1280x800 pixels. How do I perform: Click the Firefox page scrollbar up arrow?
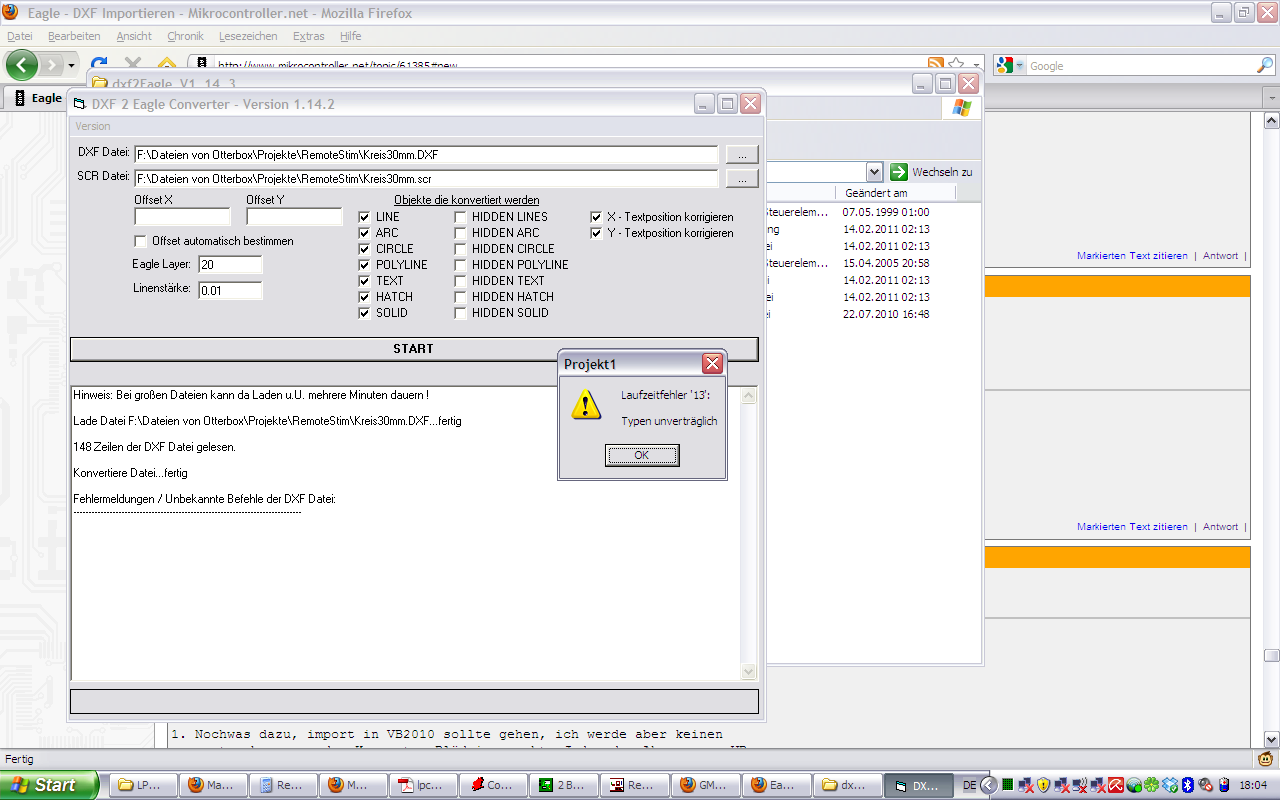(1271, 121)
